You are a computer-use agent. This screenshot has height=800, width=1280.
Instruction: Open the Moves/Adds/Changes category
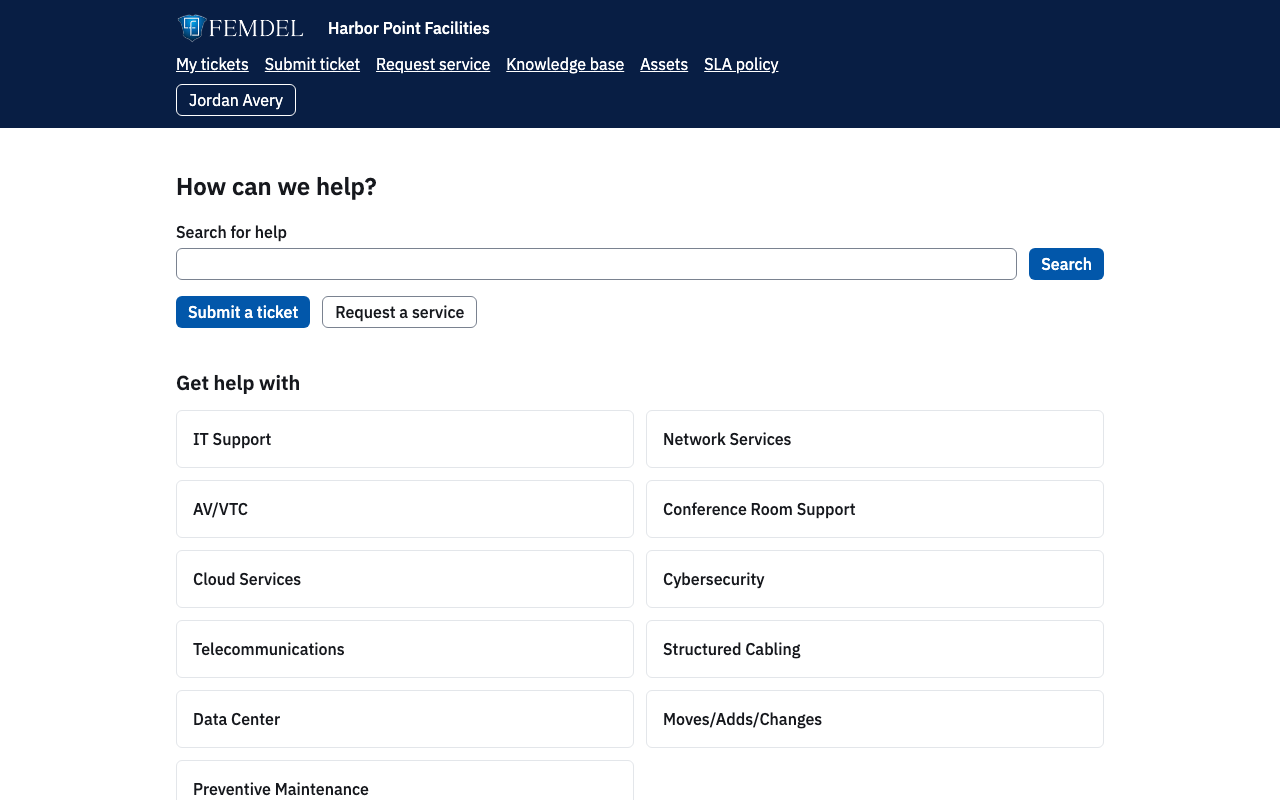[x=875, y=719]
